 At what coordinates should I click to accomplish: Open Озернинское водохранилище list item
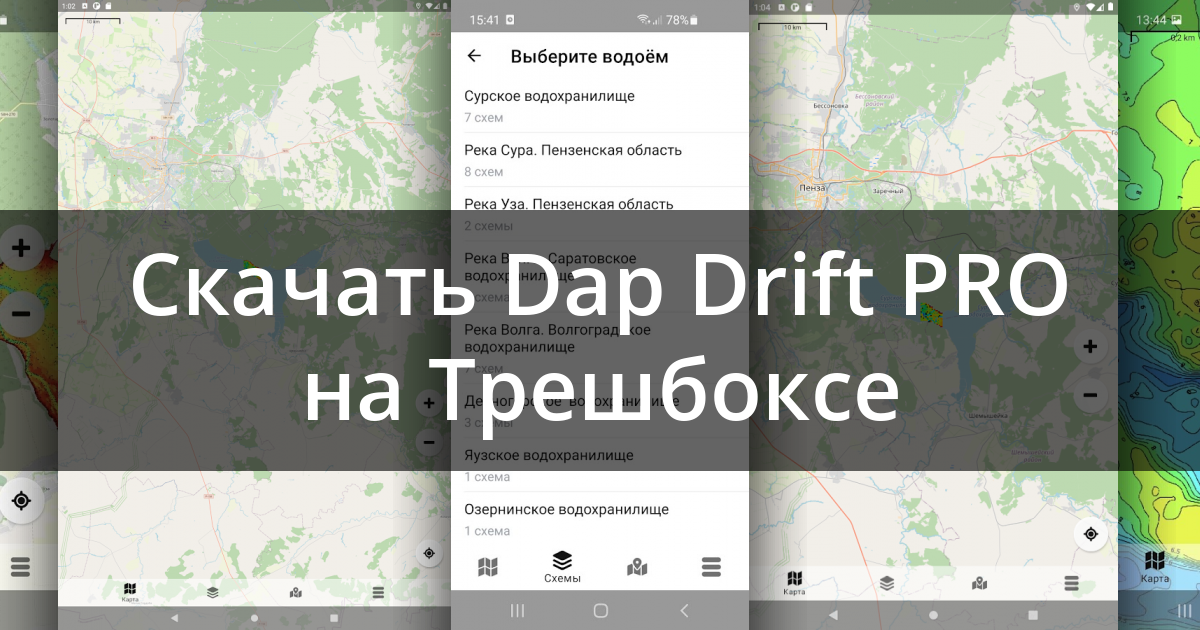[x=600, y=519]
